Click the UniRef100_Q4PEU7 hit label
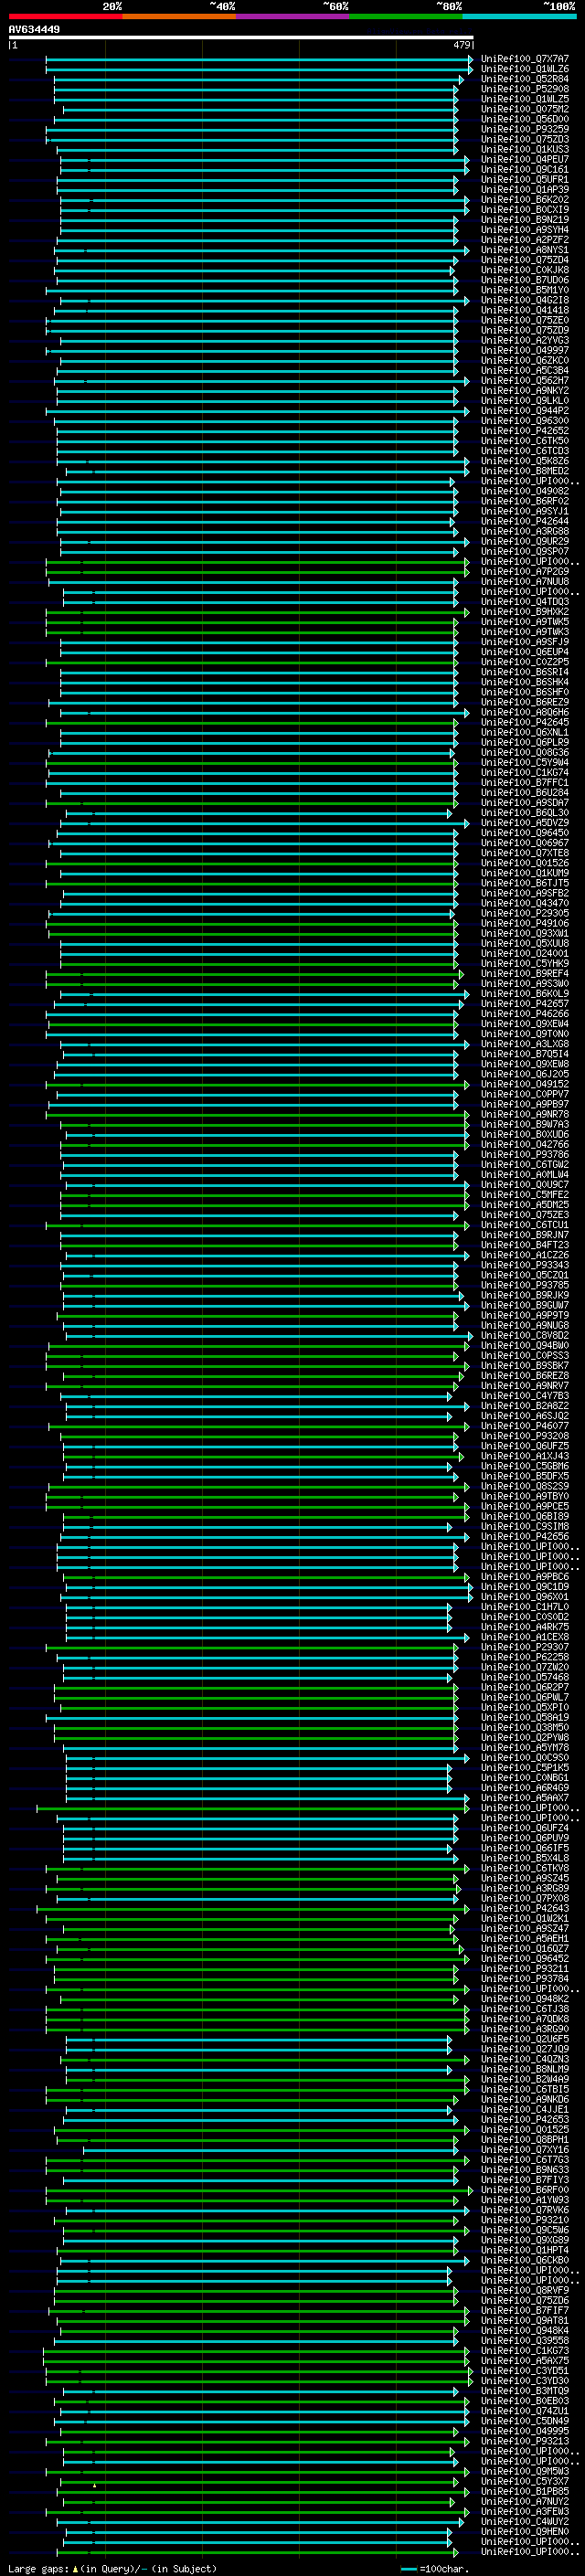 coord(525,160)
